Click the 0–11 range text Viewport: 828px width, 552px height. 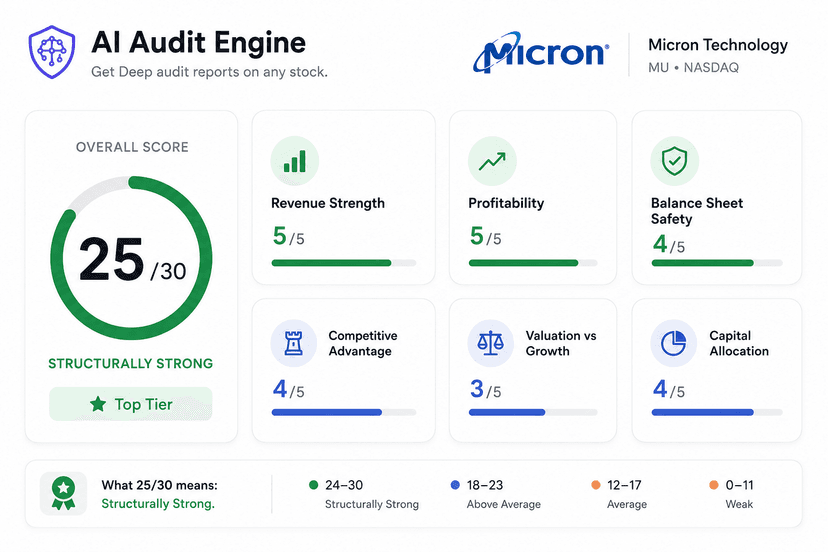(x=739, y=485)
